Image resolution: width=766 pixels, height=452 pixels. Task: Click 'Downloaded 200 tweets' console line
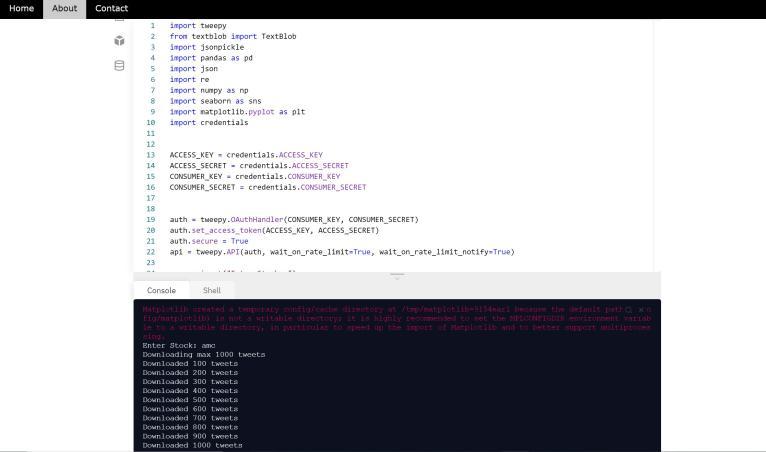pyautogui.click(x=190, y=372)
